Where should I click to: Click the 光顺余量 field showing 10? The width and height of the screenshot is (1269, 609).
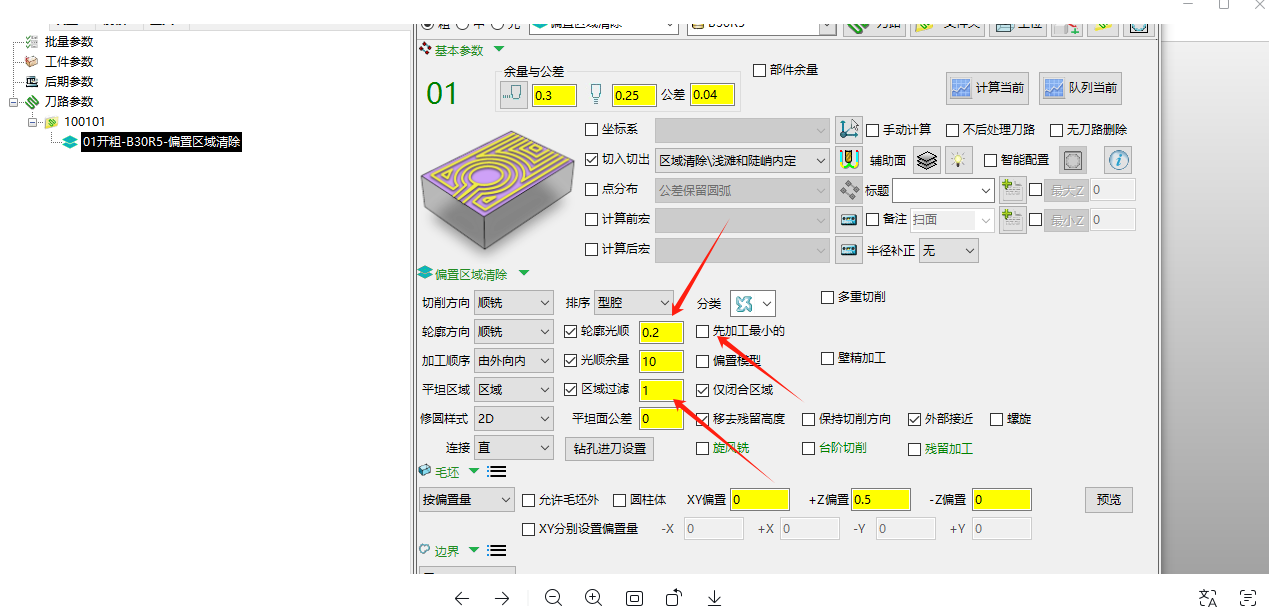661,361
